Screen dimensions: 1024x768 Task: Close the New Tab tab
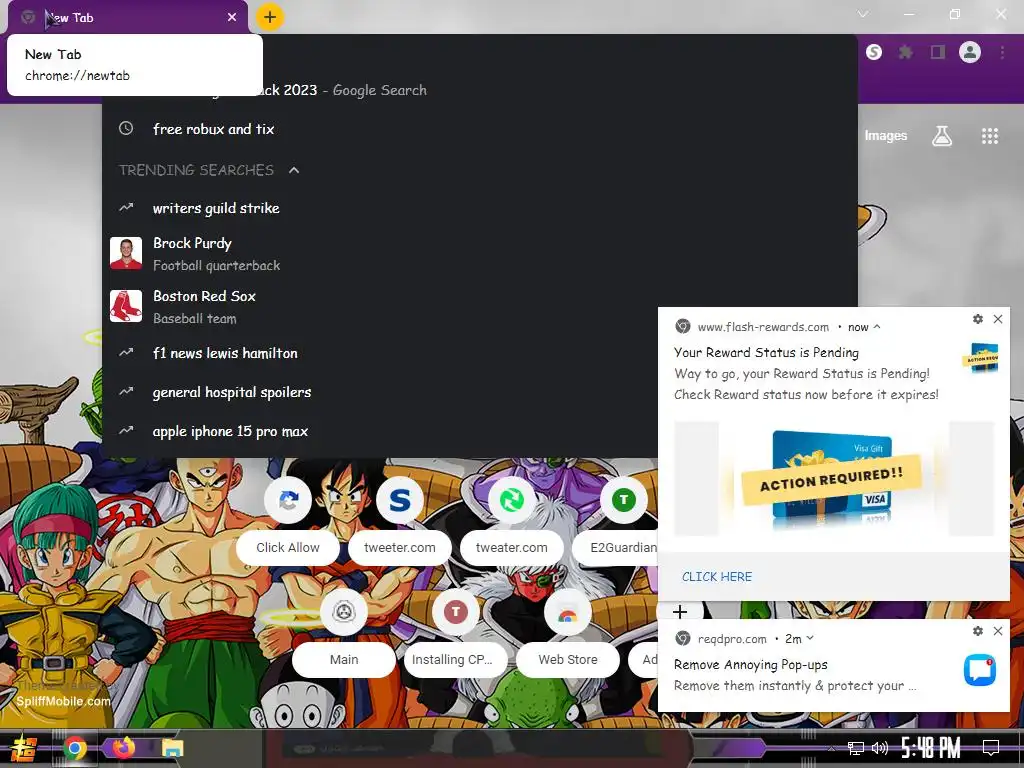click(232, 18)
